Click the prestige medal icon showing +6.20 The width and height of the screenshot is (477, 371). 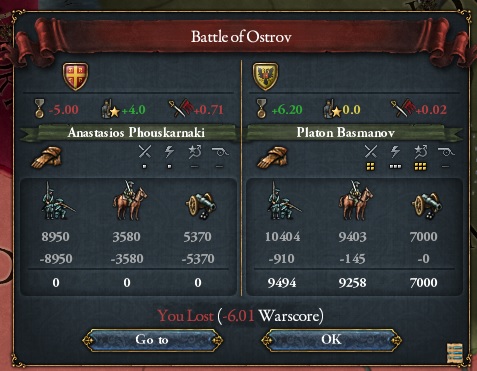coord(261,108)
